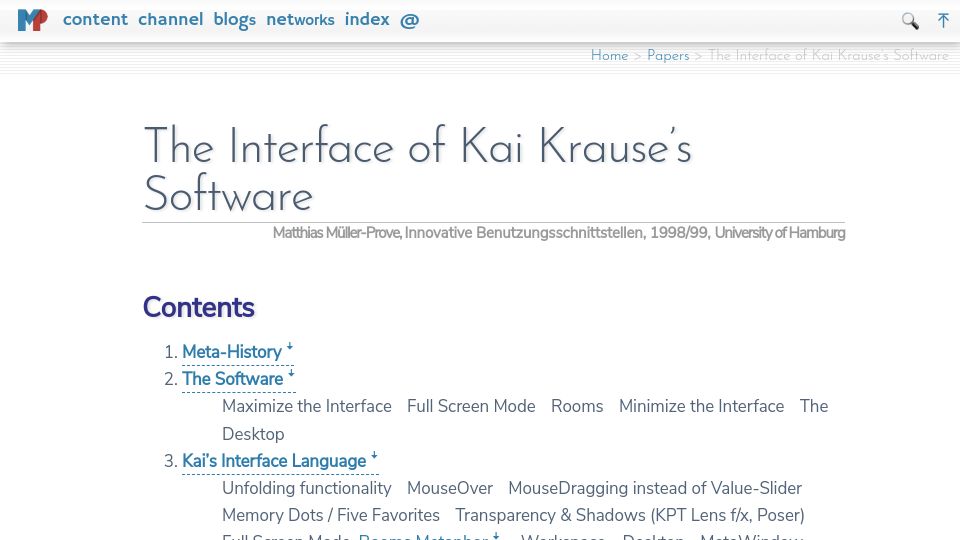Click the Unfolding functionality entry
960x540 pixels.
307,488
